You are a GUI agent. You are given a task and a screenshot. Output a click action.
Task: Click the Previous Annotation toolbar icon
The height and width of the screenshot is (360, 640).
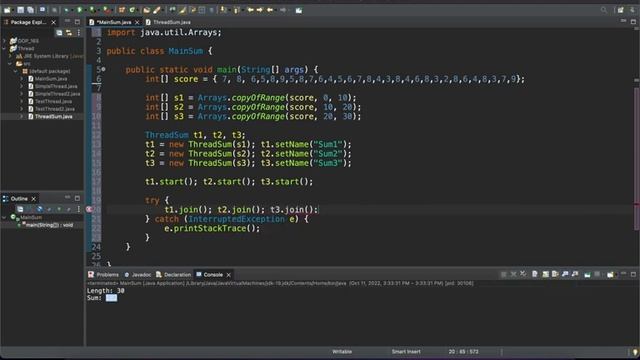tap(236, 10)
